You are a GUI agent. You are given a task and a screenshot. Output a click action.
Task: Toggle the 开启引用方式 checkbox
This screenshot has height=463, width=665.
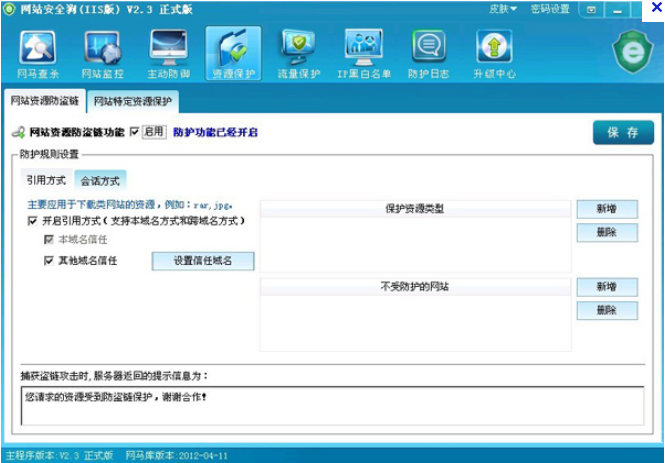click(x=33, y=220)
